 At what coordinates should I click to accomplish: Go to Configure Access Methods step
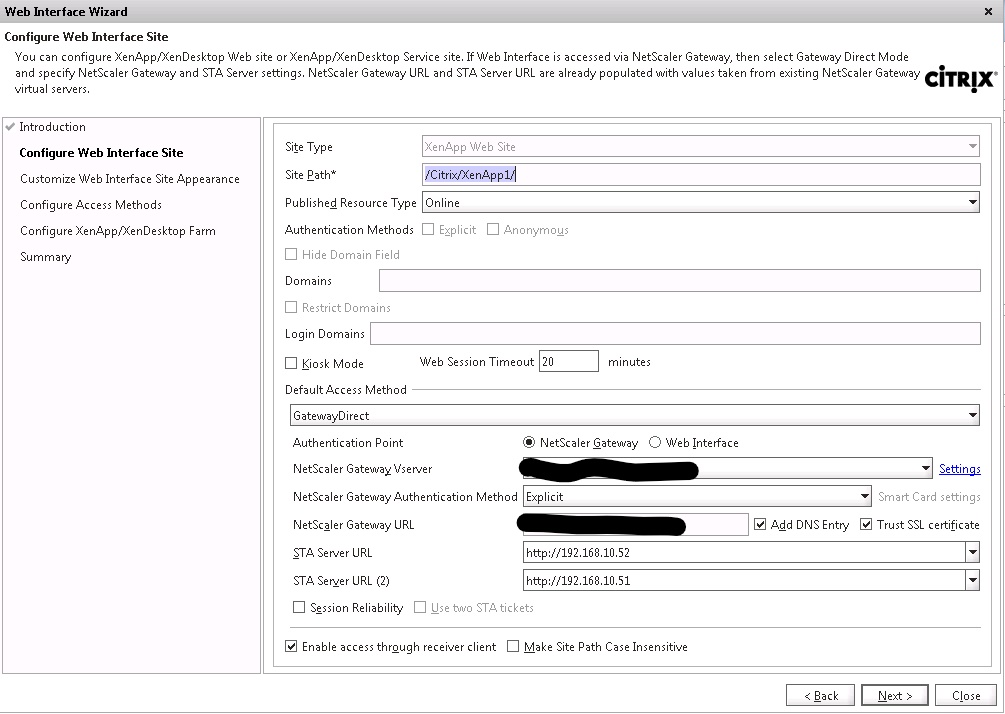pos(91,205)
